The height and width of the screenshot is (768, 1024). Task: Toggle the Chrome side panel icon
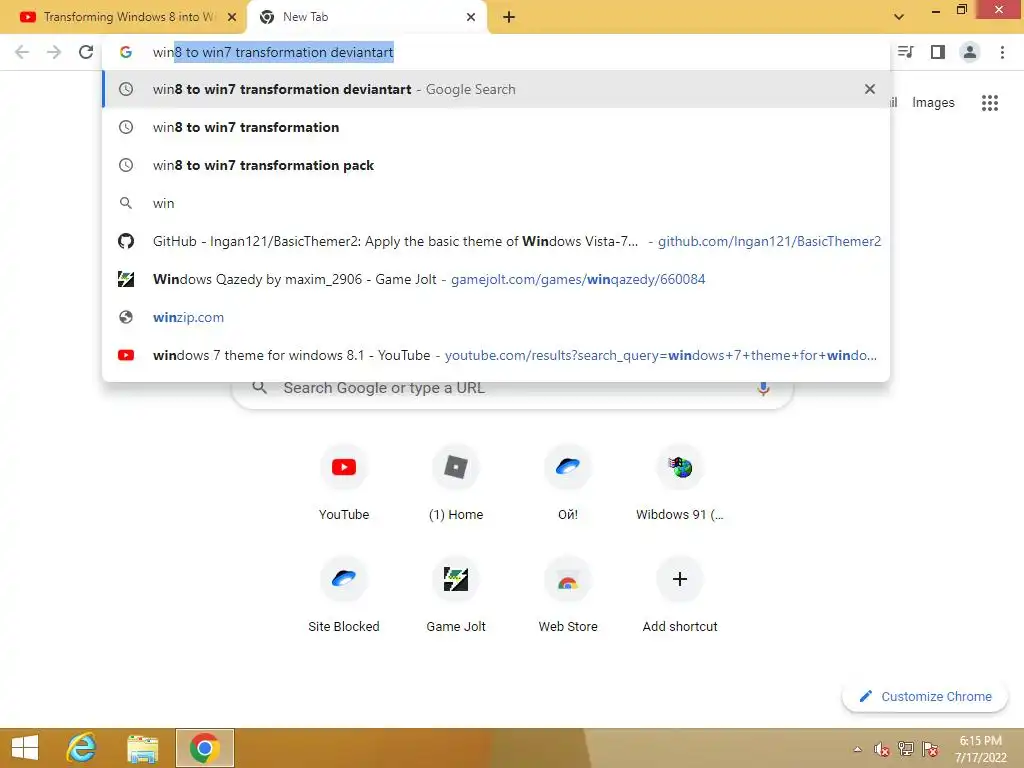click(x=938, y=52)
